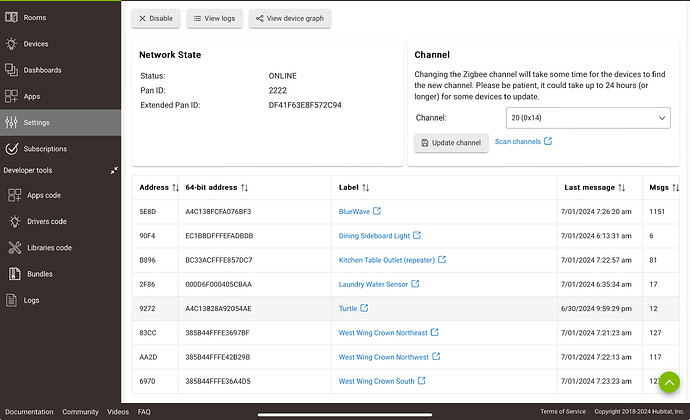Viewport: 690px width, 420px height.
Task: Open the Rooms sidebar icon
Action: [11, 17]
